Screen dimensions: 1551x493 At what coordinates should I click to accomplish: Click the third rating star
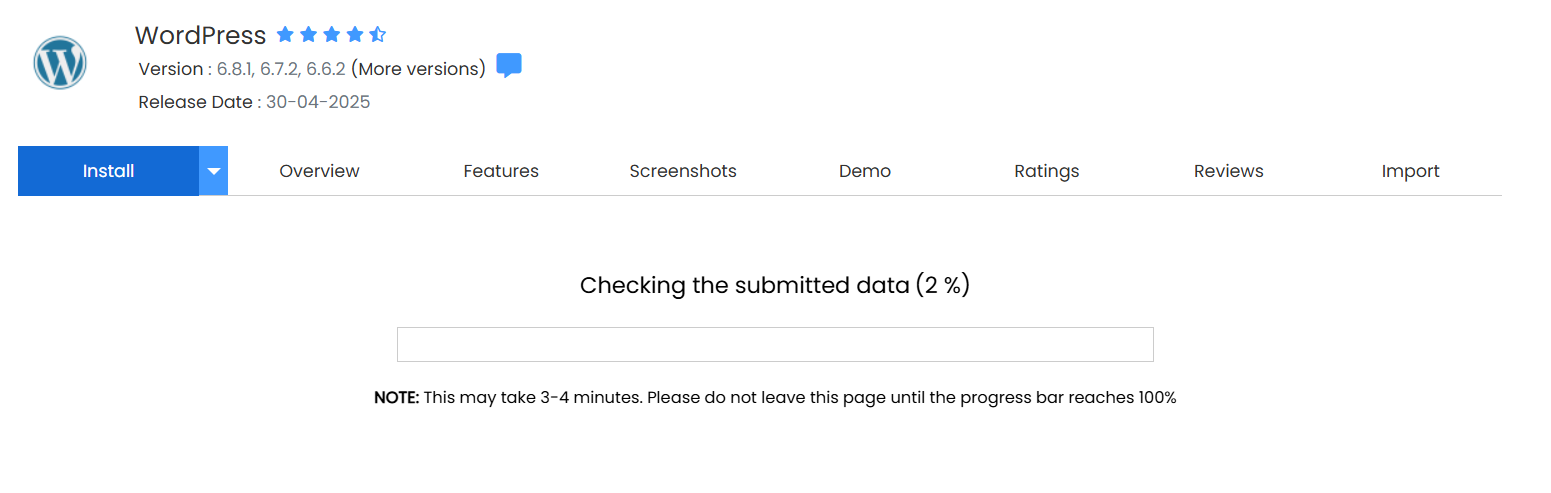[x=331, y=35]
